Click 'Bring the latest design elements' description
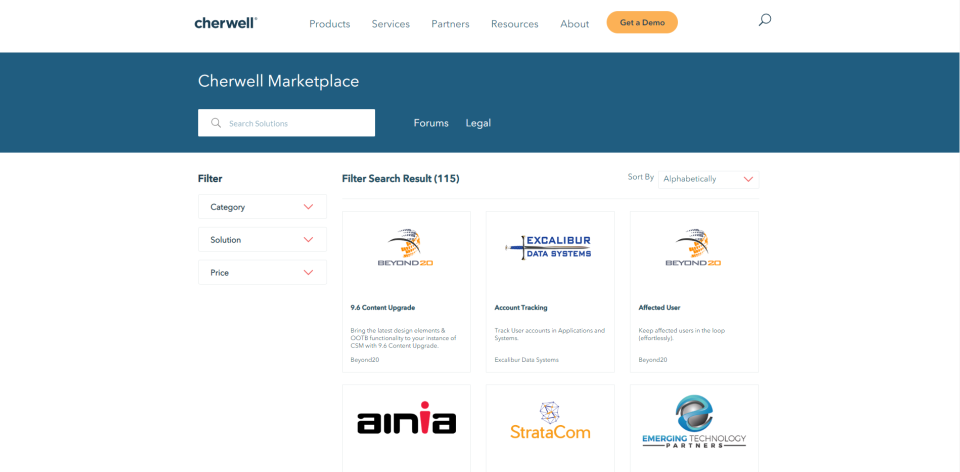 (403, 338)
